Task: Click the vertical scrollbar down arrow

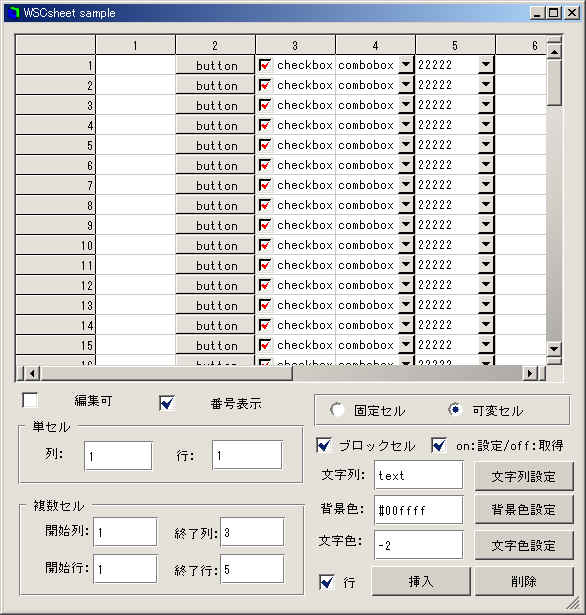Action: point(554,348)
